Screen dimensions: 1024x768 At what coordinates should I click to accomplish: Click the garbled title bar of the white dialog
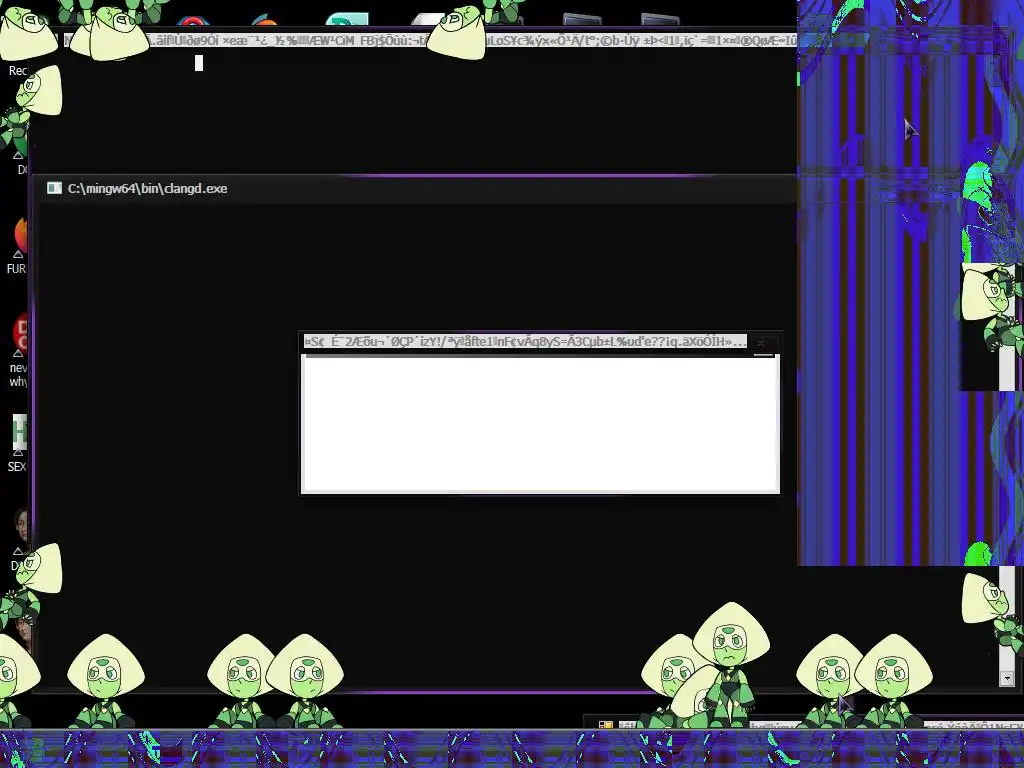pyautogui.click(x=525, y=342)
